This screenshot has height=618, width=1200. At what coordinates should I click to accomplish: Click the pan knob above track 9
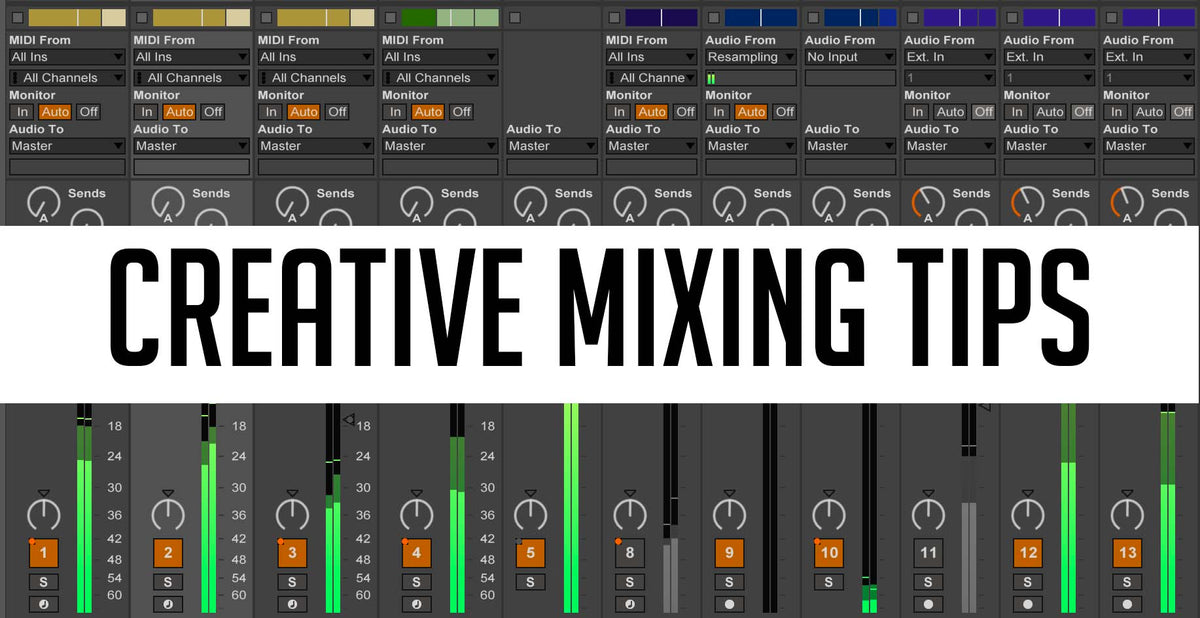729,514
